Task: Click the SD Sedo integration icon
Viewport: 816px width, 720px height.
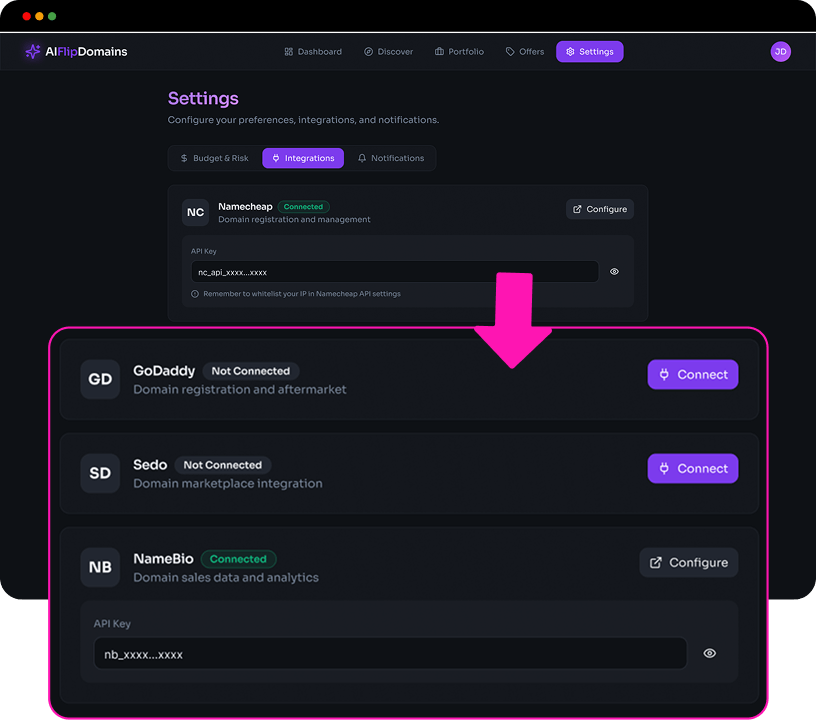Action: coord(100,474)
